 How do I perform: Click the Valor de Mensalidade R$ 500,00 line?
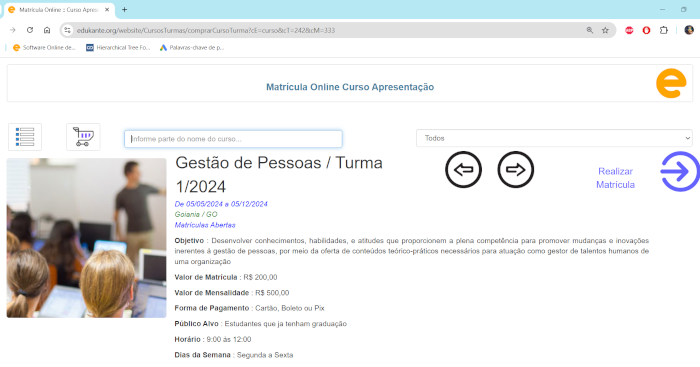tap(232, 293)
